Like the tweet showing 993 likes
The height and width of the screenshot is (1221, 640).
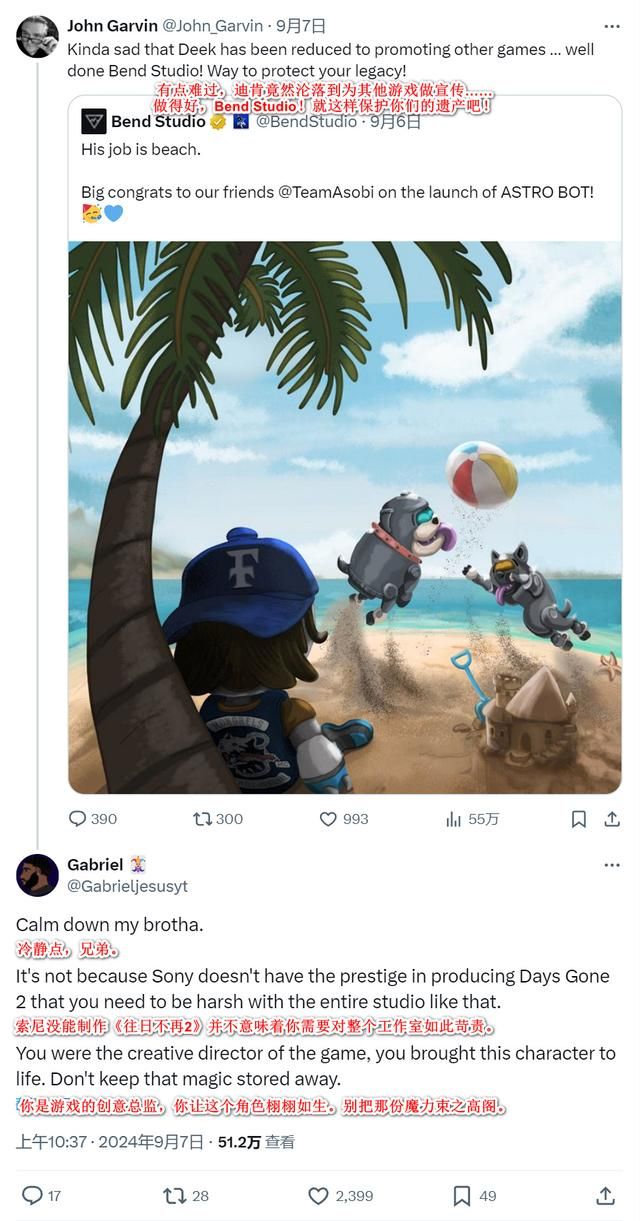tap(328, 819)
